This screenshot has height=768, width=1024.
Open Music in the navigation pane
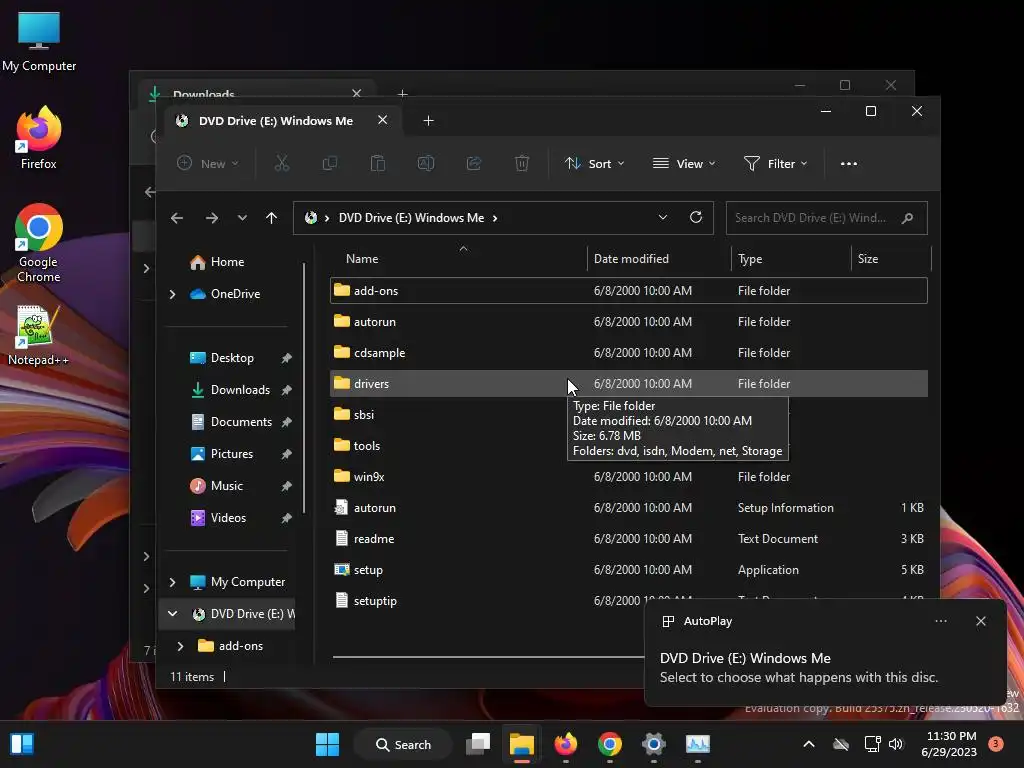[226, 486]
